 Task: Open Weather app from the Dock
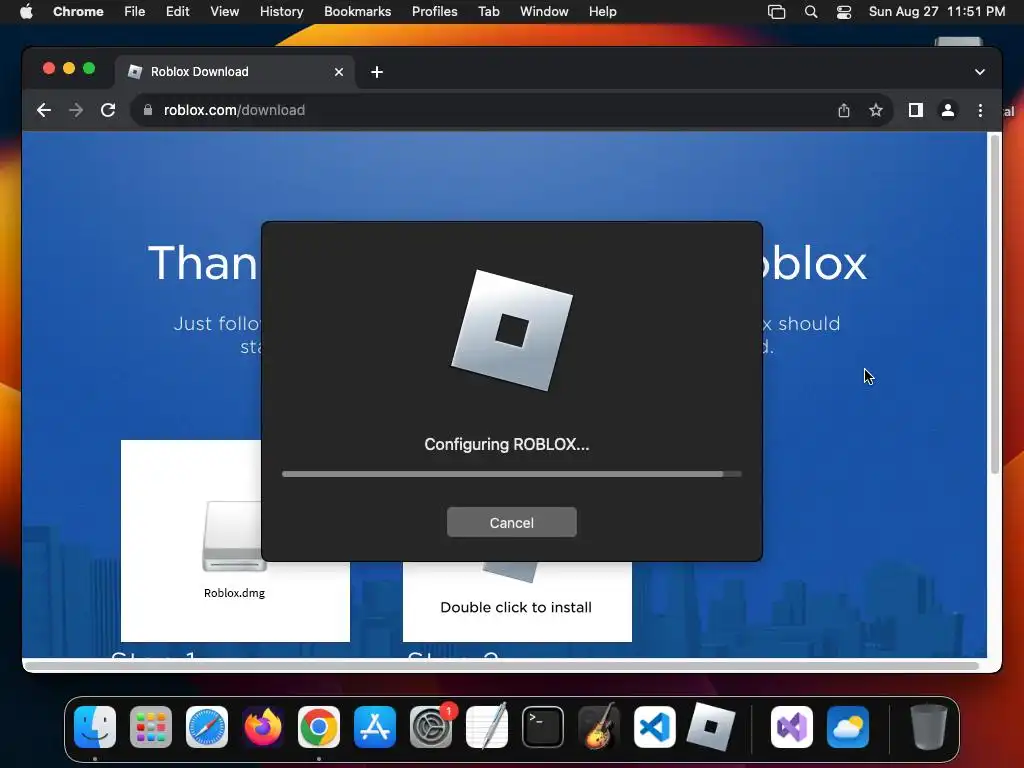coord(848,727)
